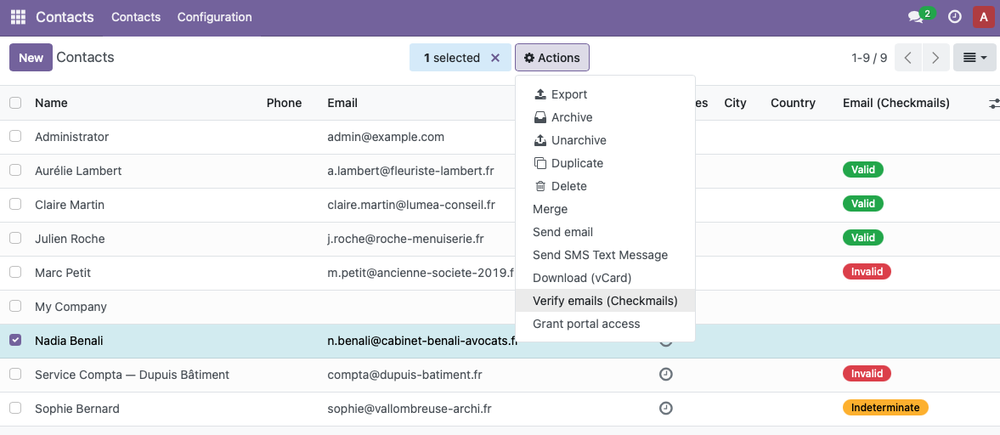Click the Indeterminate badge for Sophie Bernard
Viewport: 1000px width, 435px height.
click(x=885, y=408)
